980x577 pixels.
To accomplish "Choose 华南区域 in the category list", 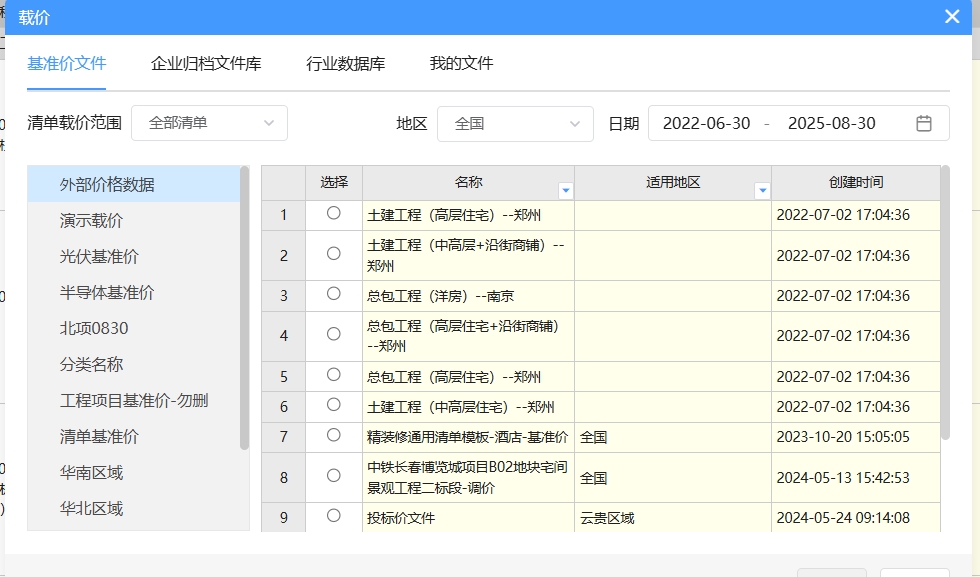I will pyautogui.click(x=91, y=473).
